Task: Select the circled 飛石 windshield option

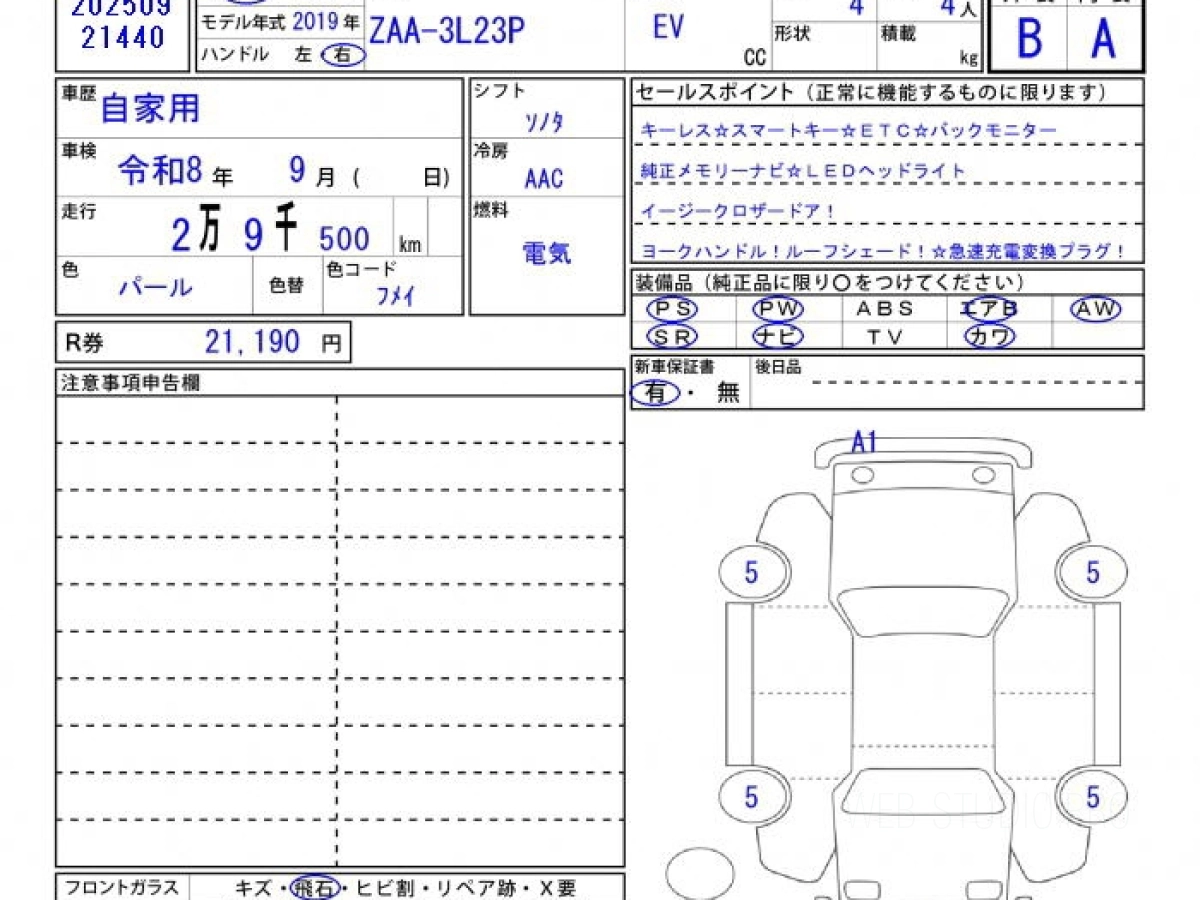Action: tap(315, 888)
